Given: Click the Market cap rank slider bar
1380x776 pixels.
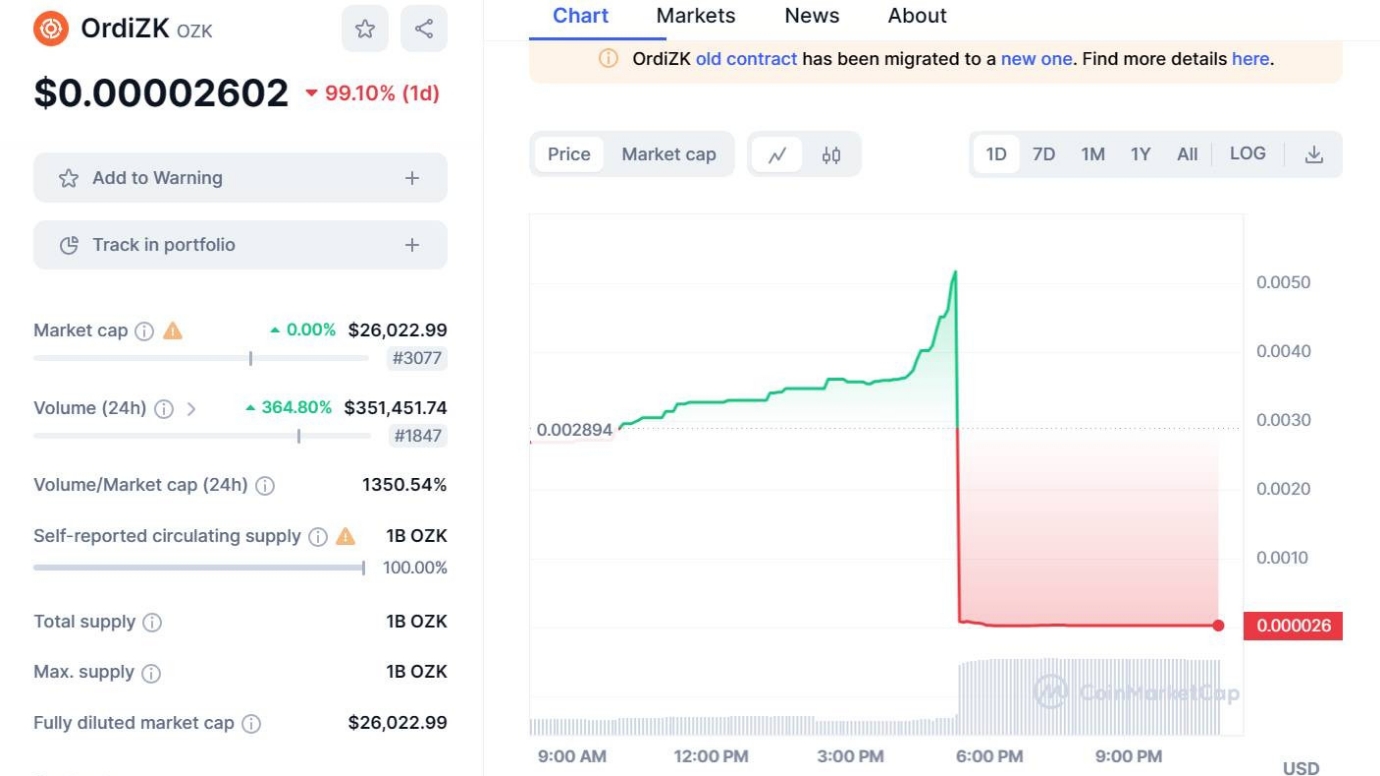Looking at the screenshot, I should point(201,358).
